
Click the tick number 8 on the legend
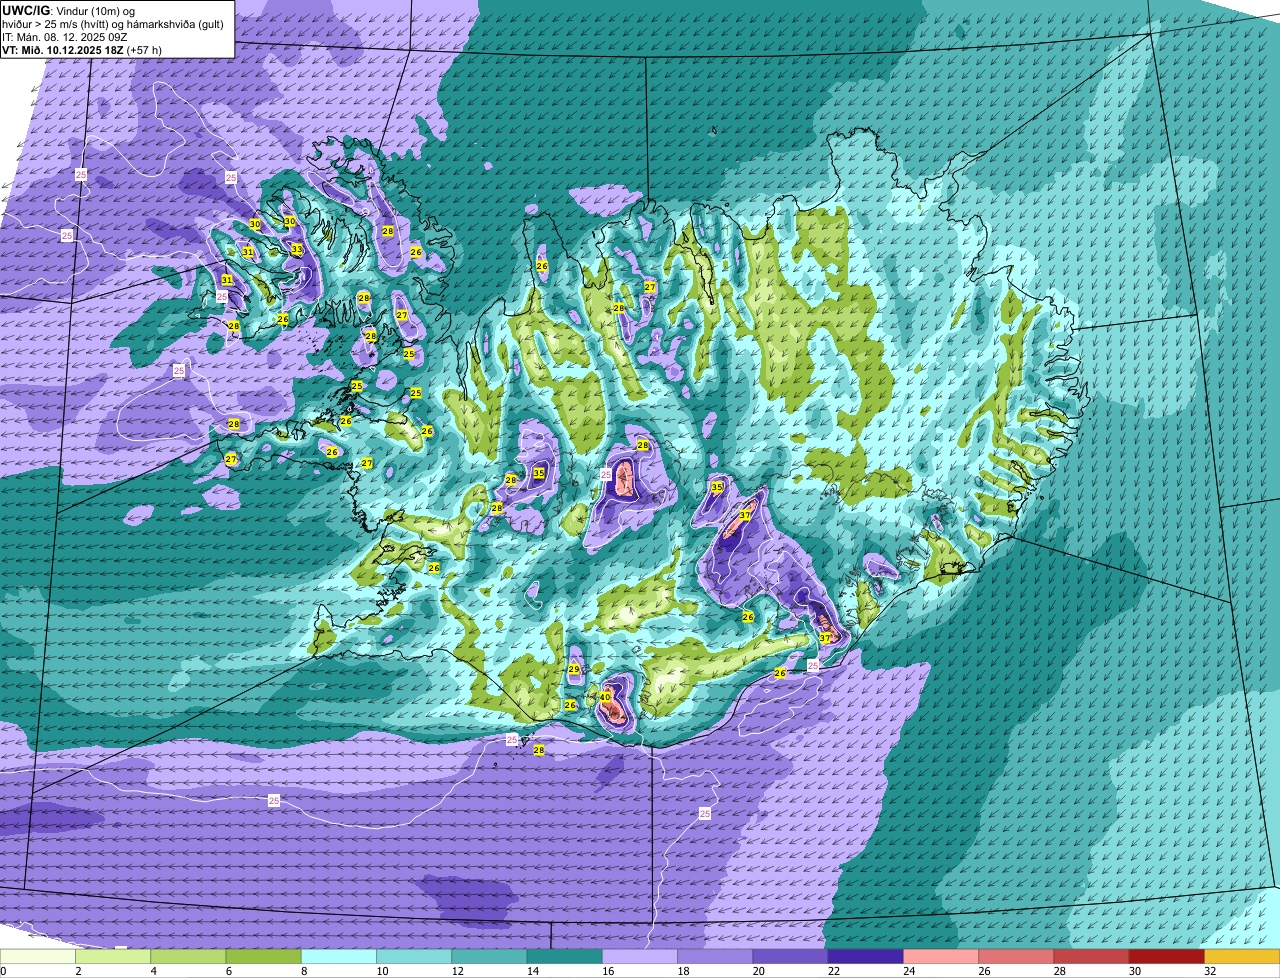pyautogui.click(x=302, y=971)
